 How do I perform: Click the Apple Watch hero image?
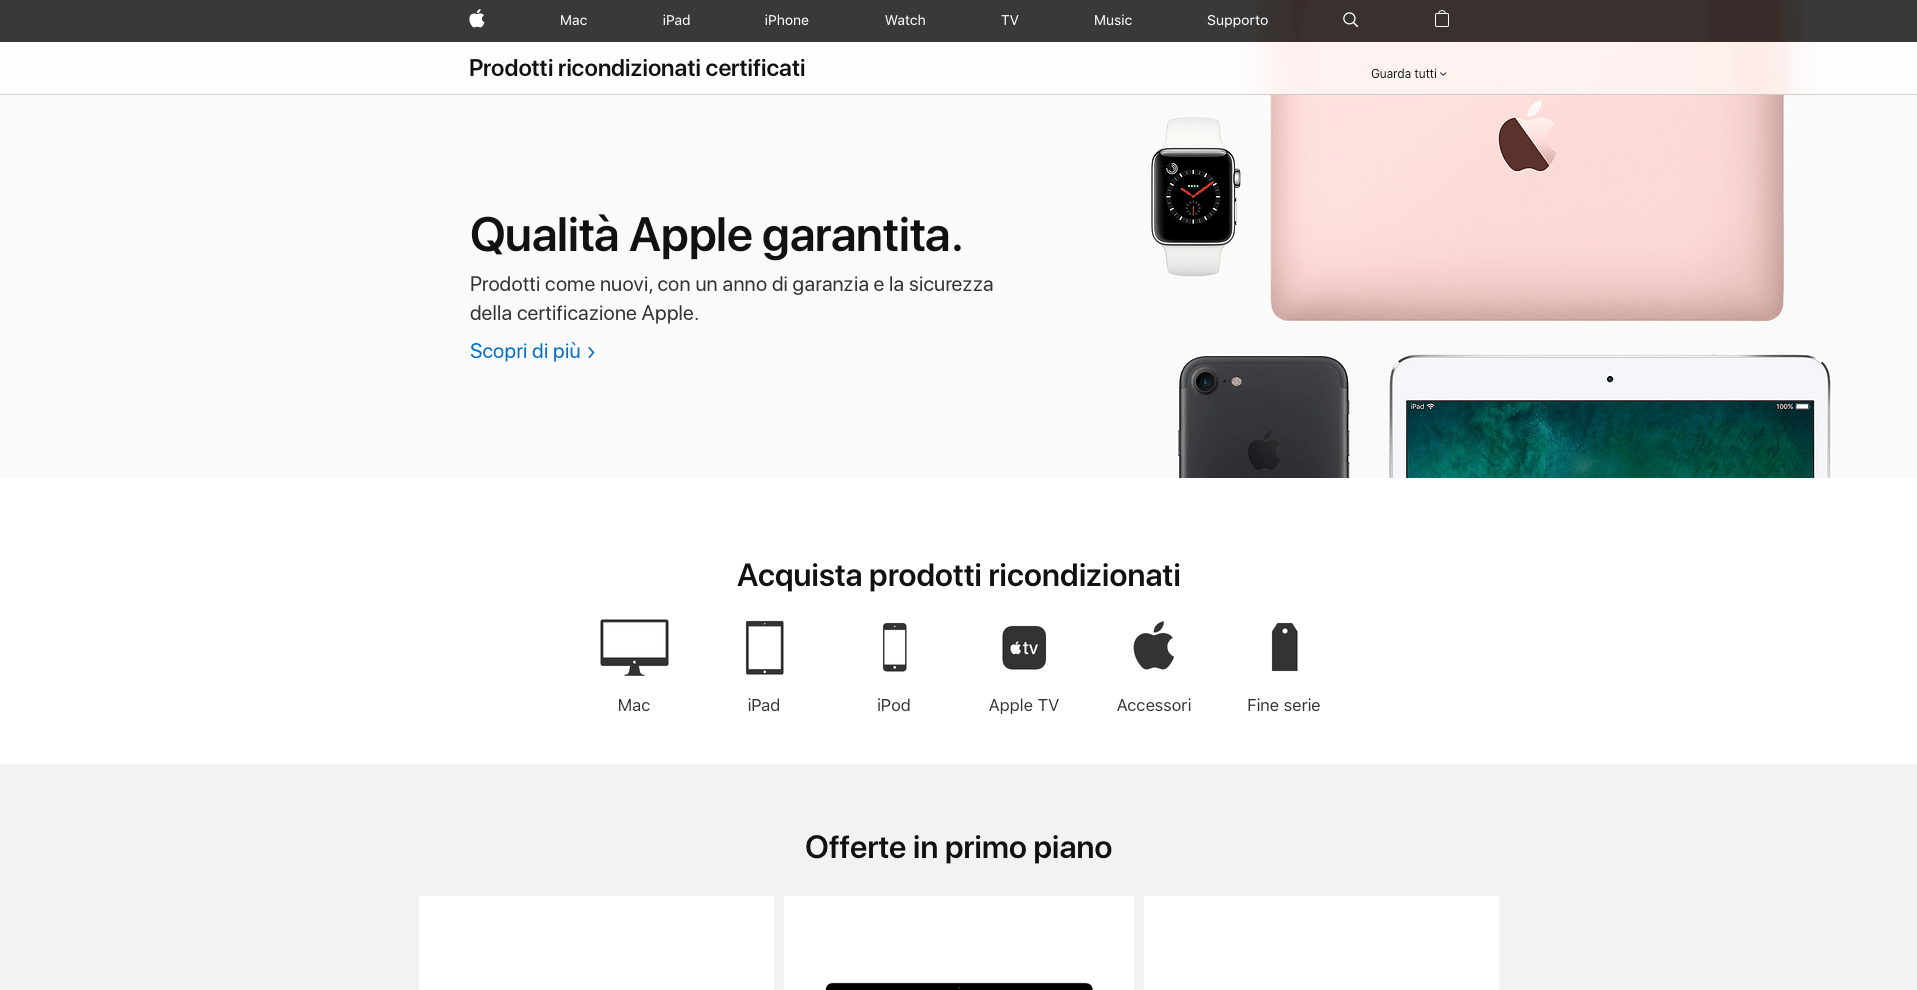coord(1194,197)
